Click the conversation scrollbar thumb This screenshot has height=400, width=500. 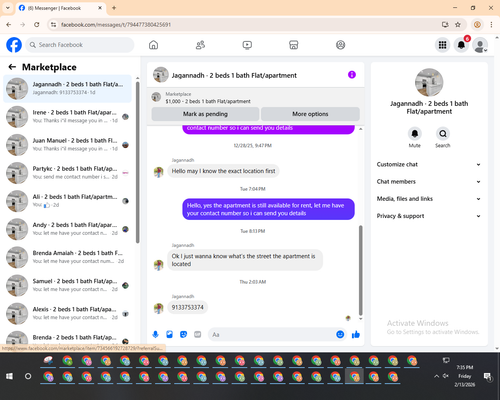(360, 270)
